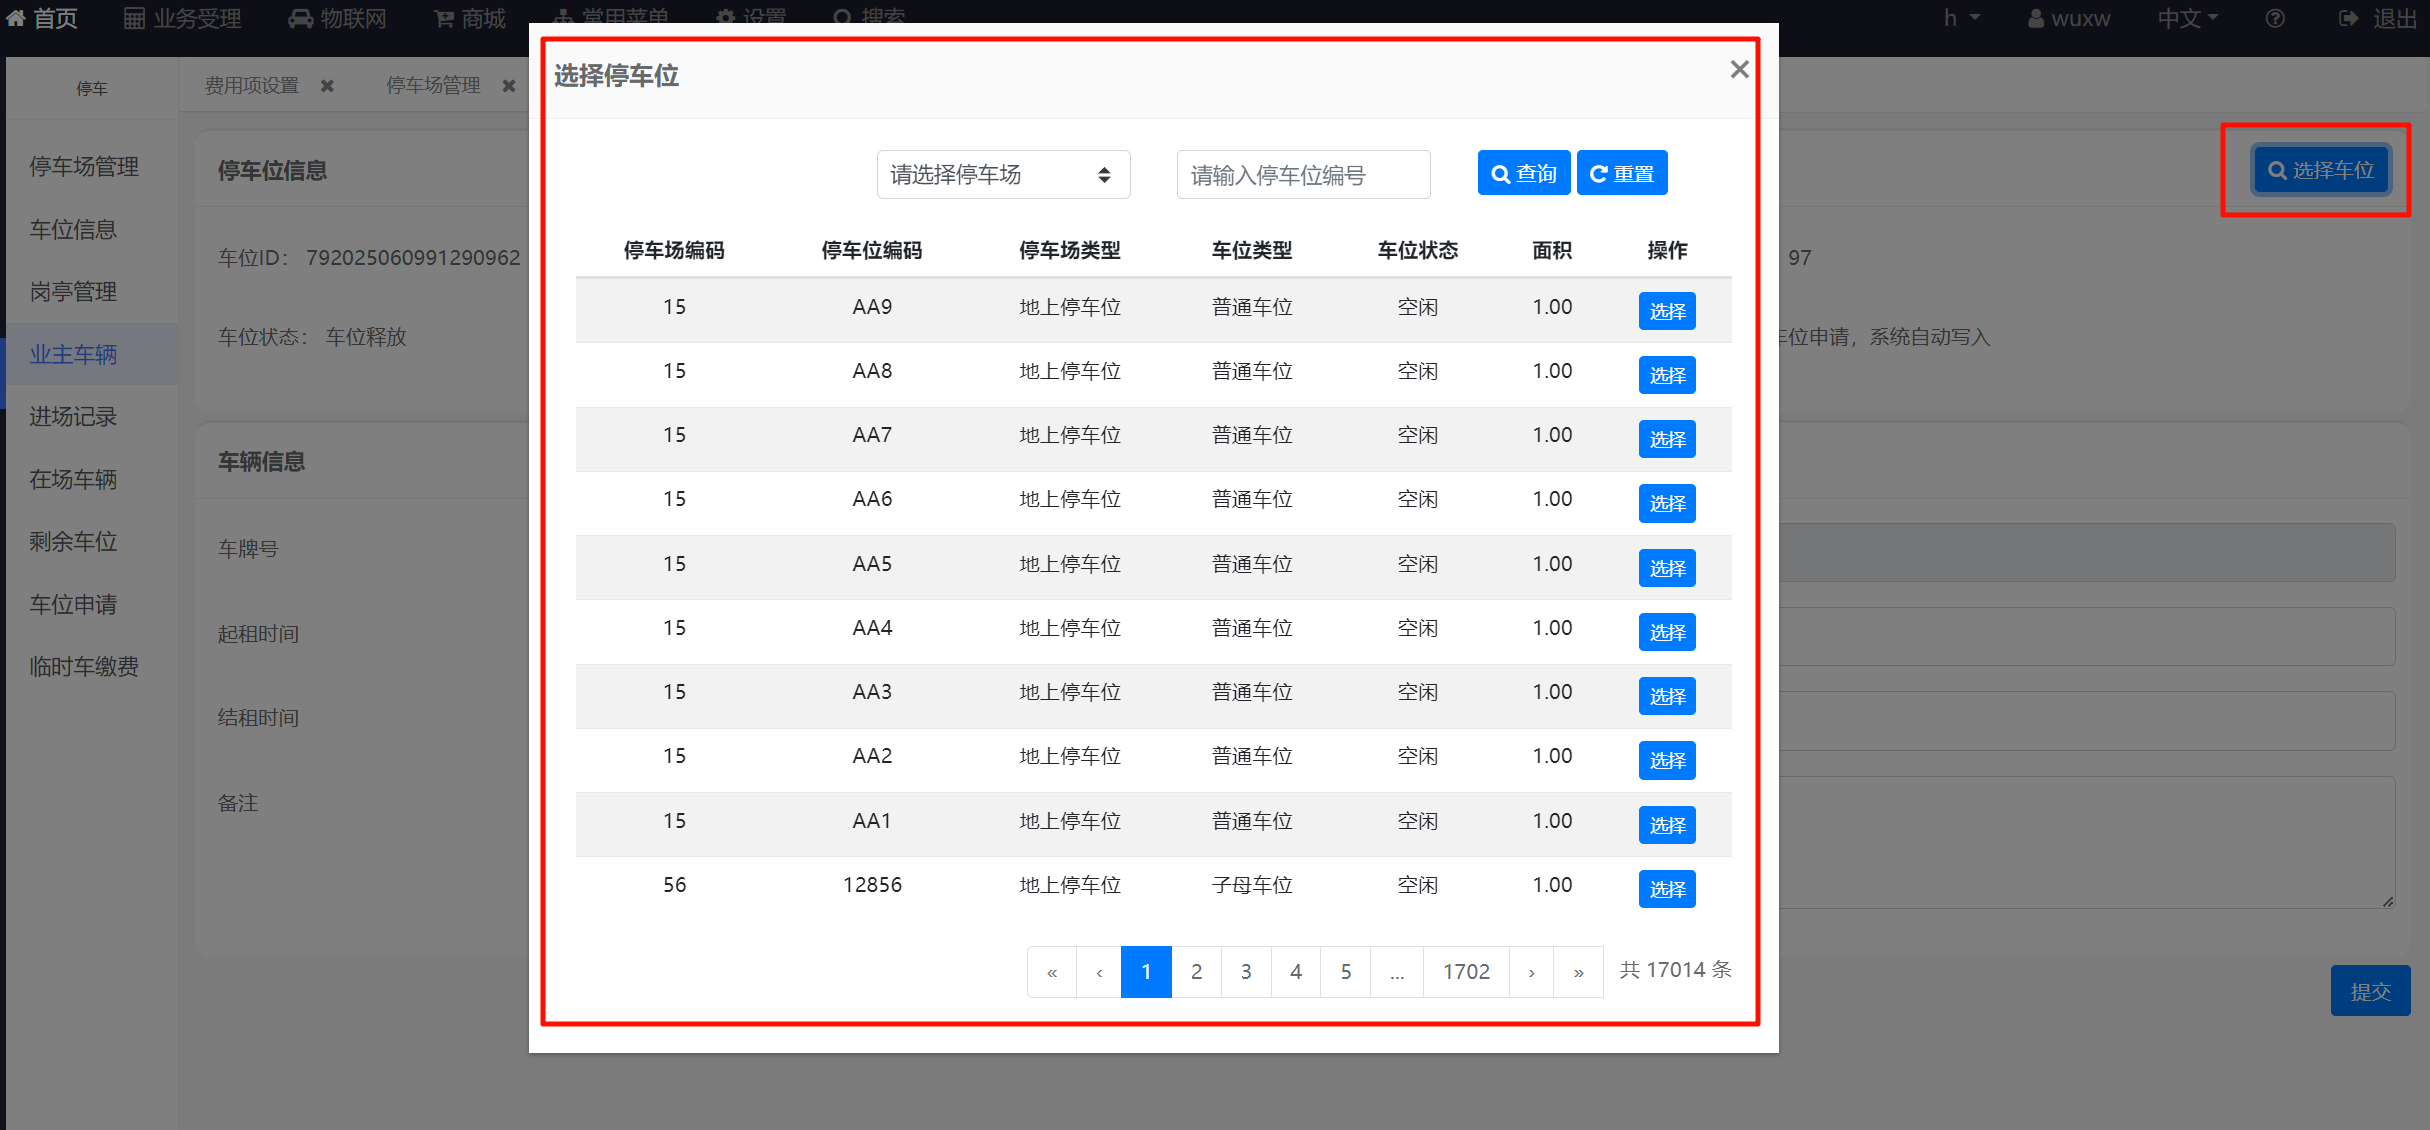Open the h user dropdown
The height and width of the screenshot is (1130, 2430).
(1961, 18)
